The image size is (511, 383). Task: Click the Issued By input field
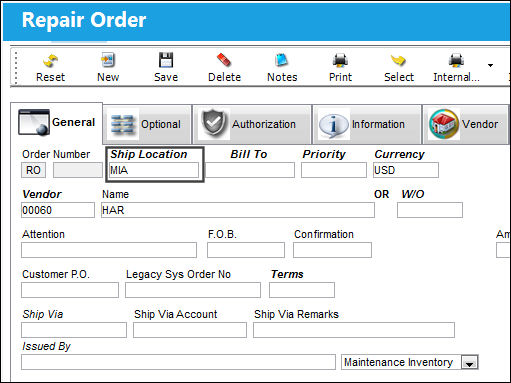(x=178, y=362)
